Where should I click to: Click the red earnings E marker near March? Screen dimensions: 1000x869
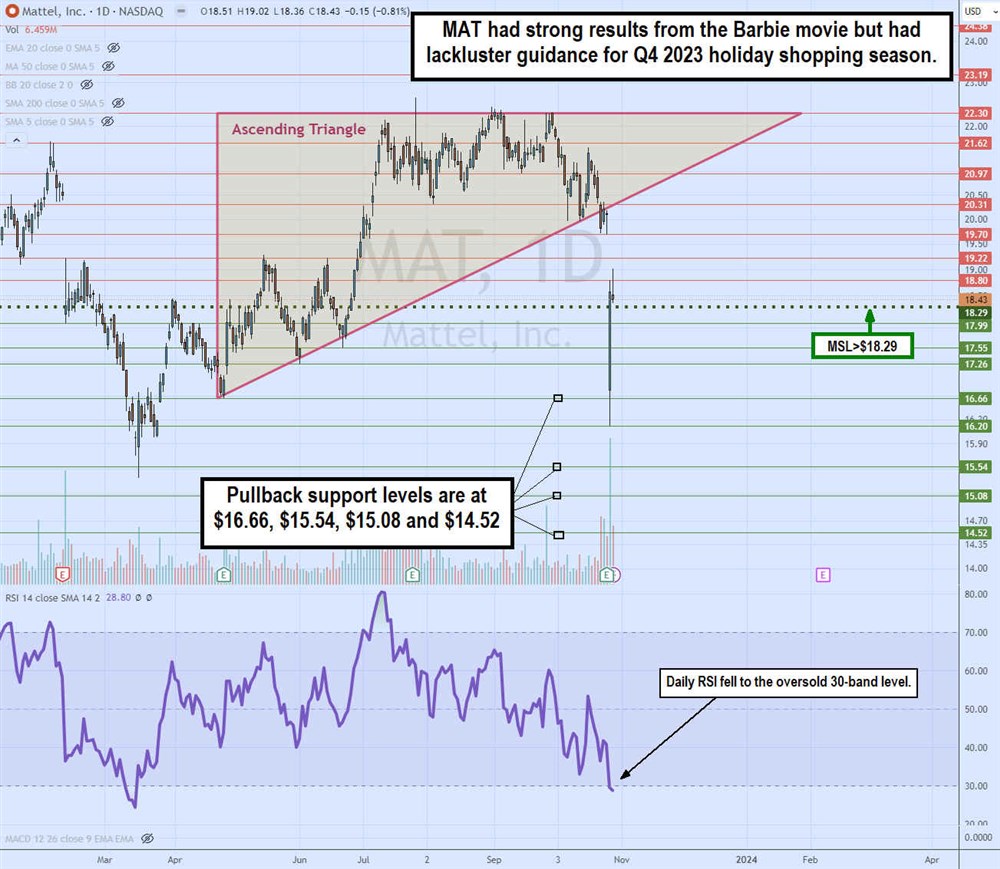click(62, 575)
